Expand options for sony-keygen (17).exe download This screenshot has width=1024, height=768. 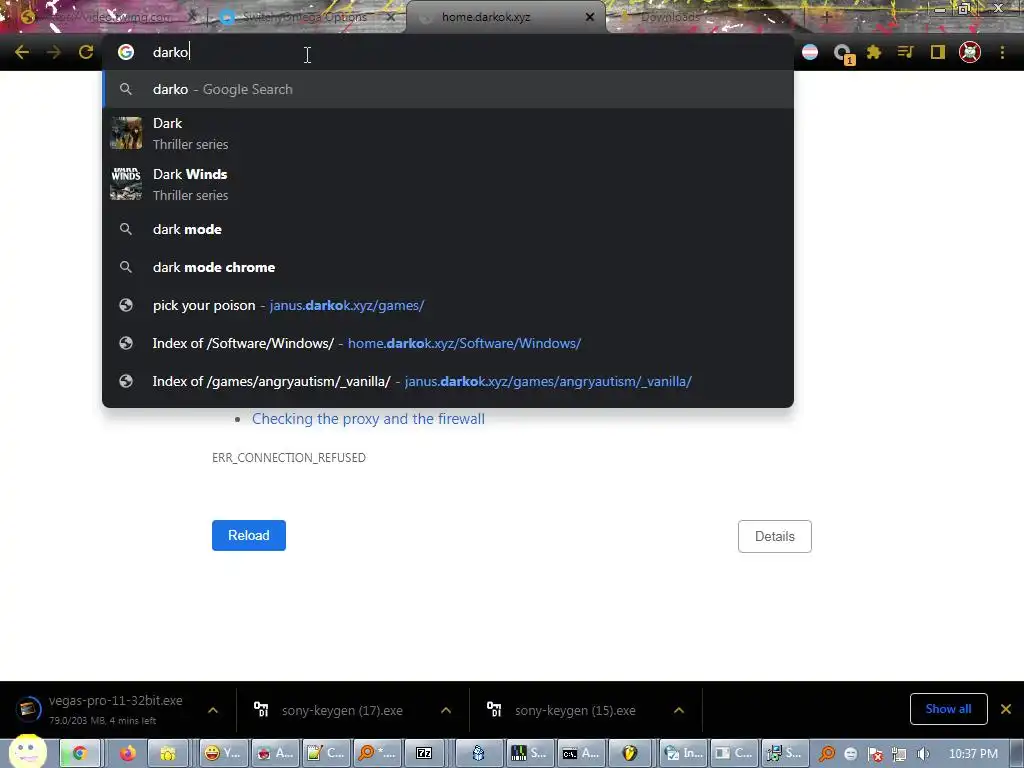pyautogui.click(x=446, y=710)
